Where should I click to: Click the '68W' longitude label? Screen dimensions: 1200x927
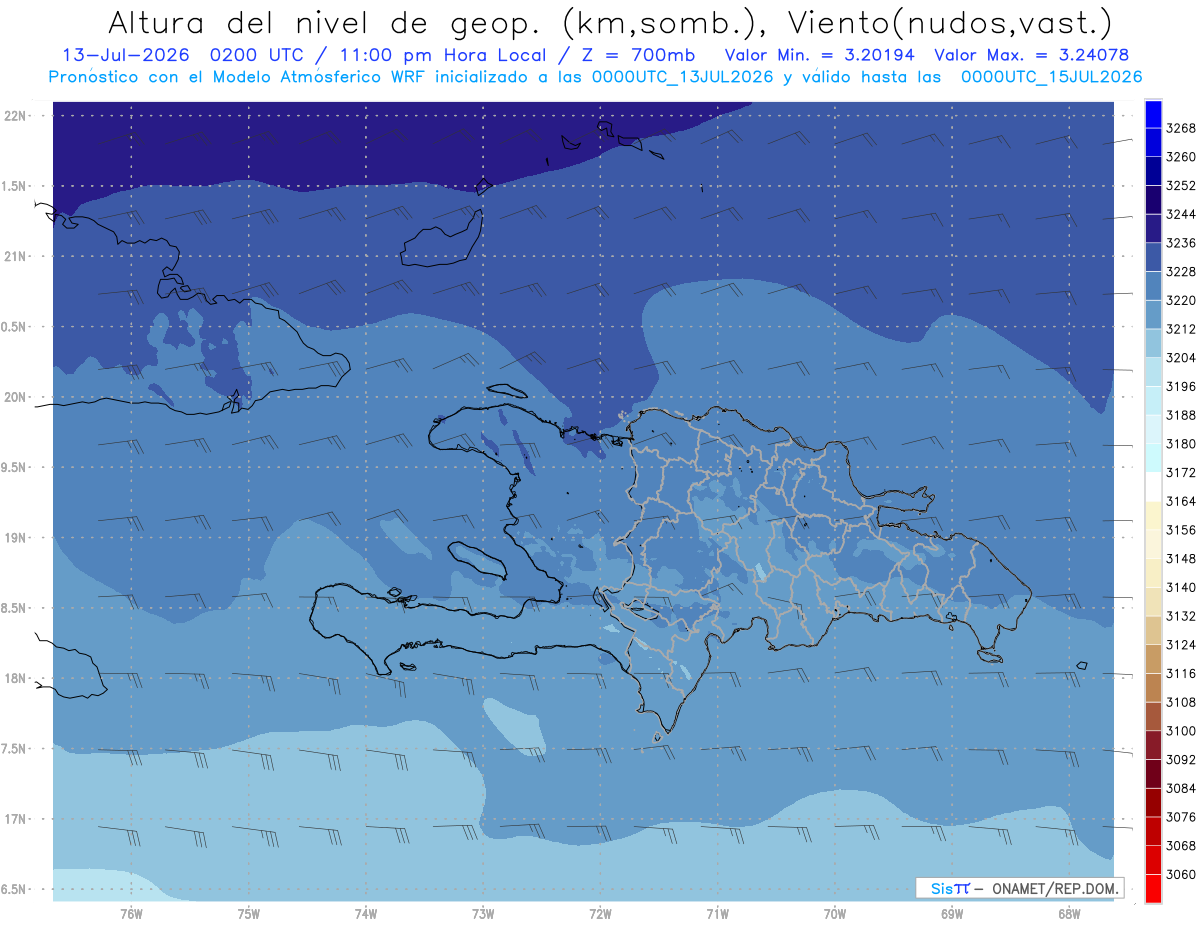[x=1069, y=913]
